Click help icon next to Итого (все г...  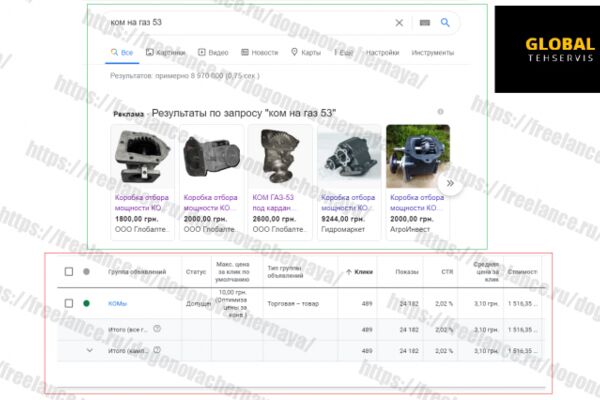157,329
